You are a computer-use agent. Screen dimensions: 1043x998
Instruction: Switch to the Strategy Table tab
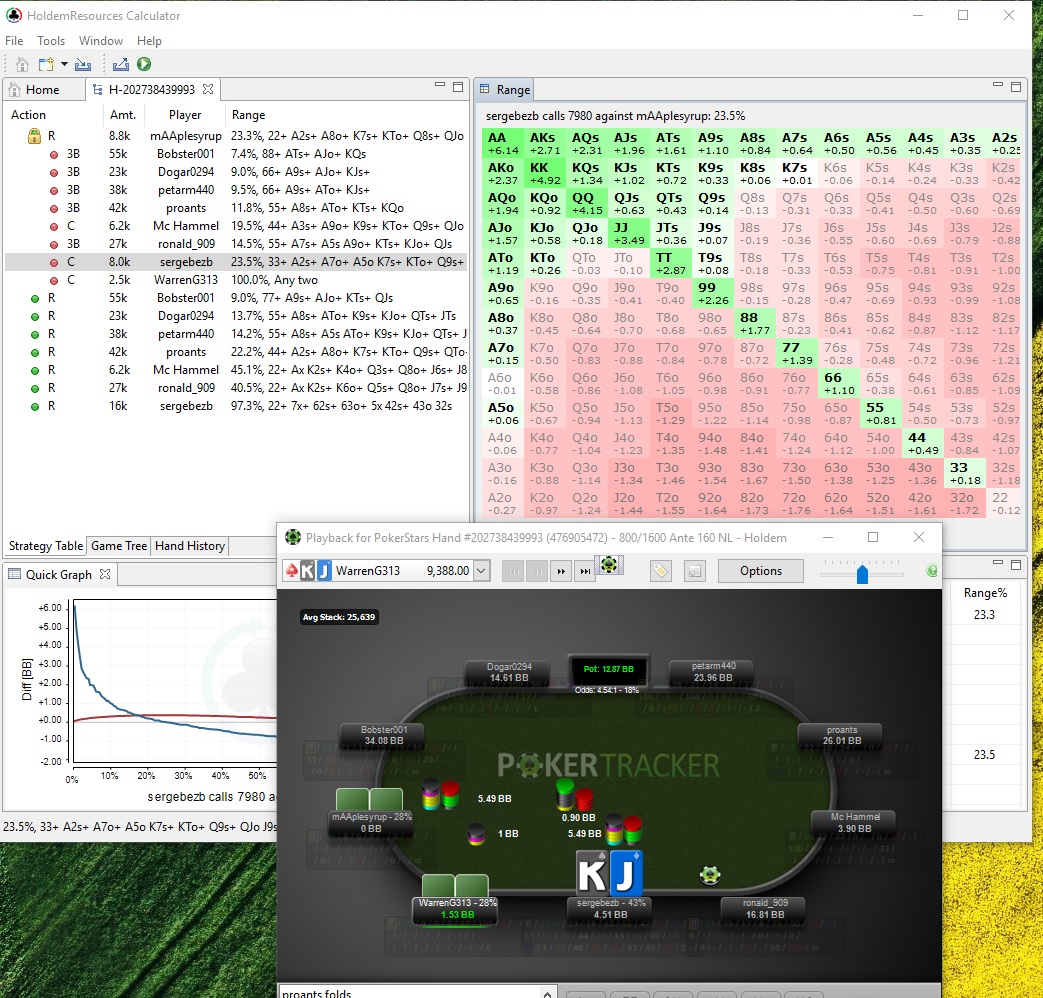point(46,546)
